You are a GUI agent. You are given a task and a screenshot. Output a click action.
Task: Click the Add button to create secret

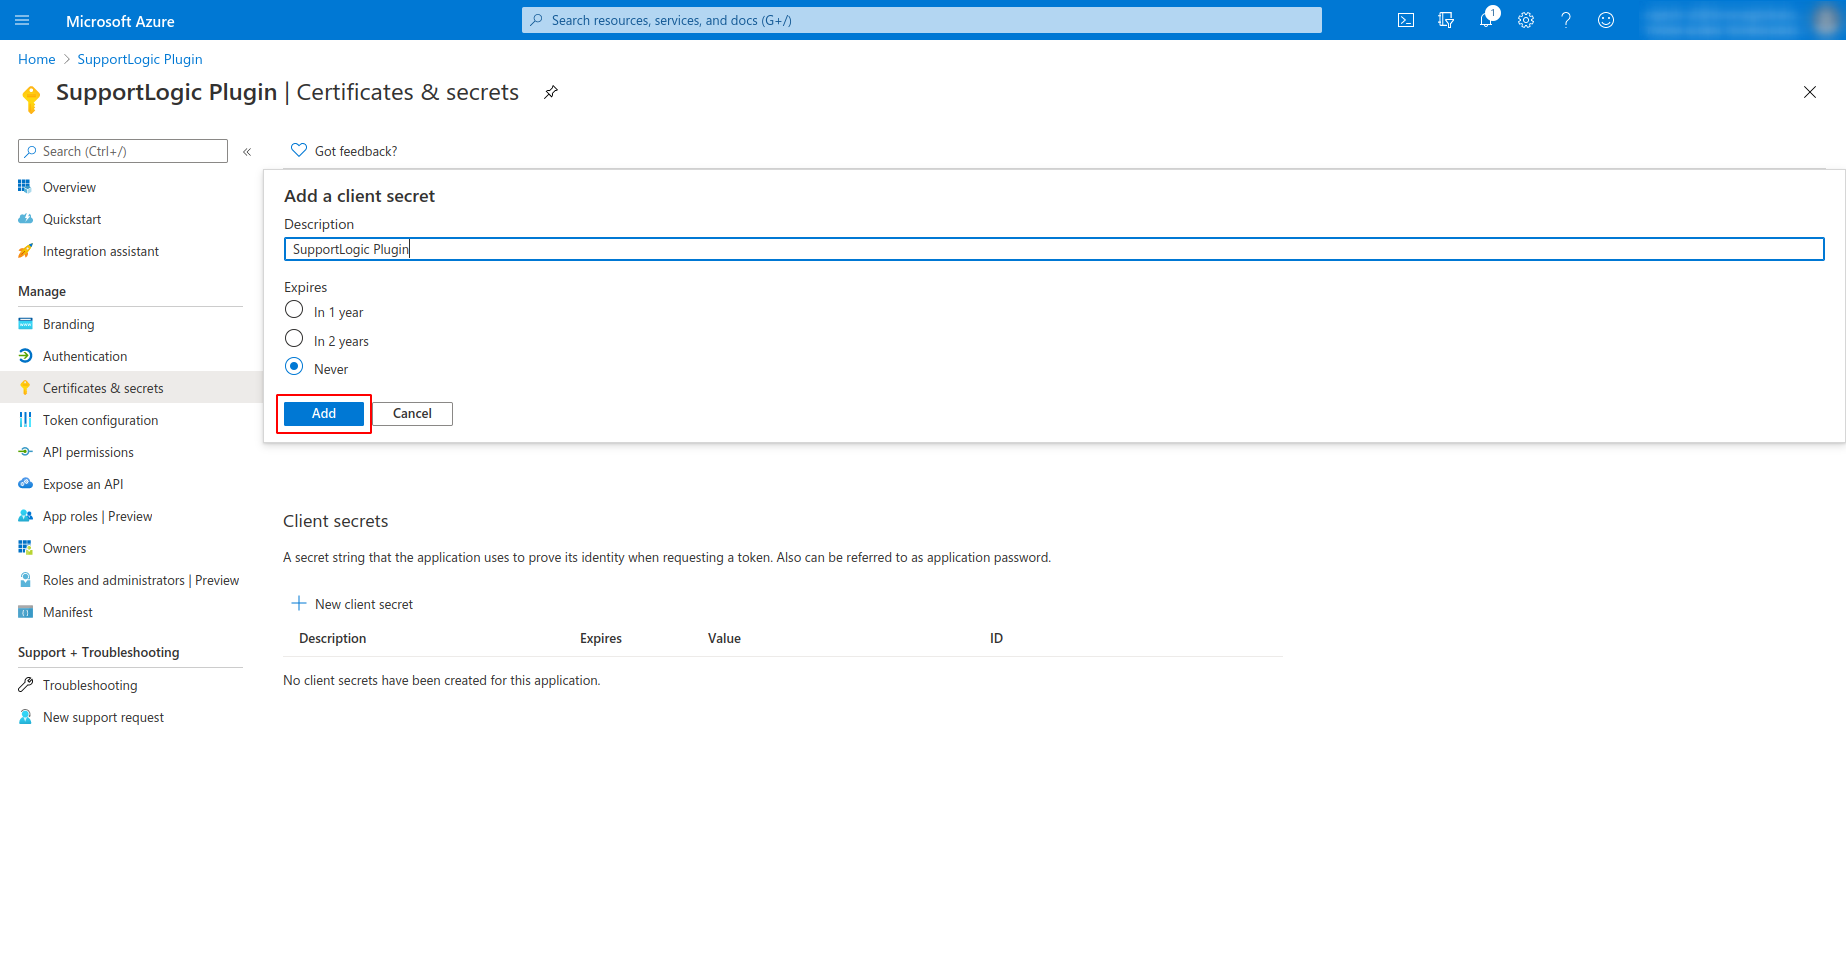coord(324,413)
